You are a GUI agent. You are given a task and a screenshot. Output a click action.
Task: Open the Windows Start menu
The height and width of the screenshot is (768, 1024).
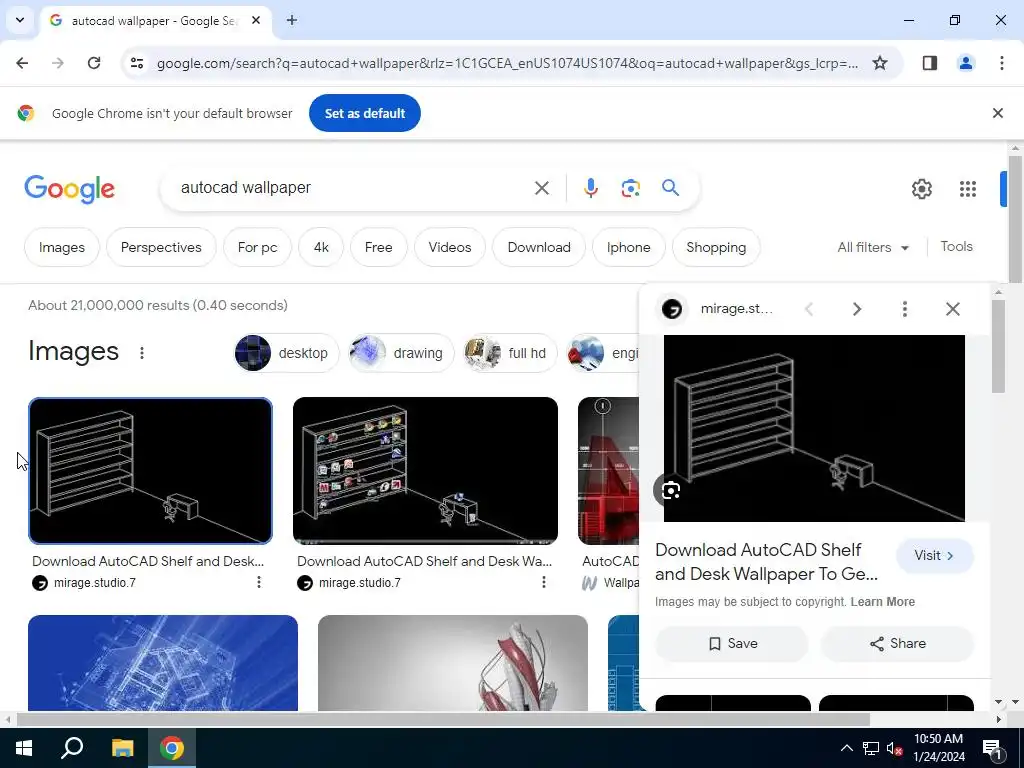coord(24,748)
